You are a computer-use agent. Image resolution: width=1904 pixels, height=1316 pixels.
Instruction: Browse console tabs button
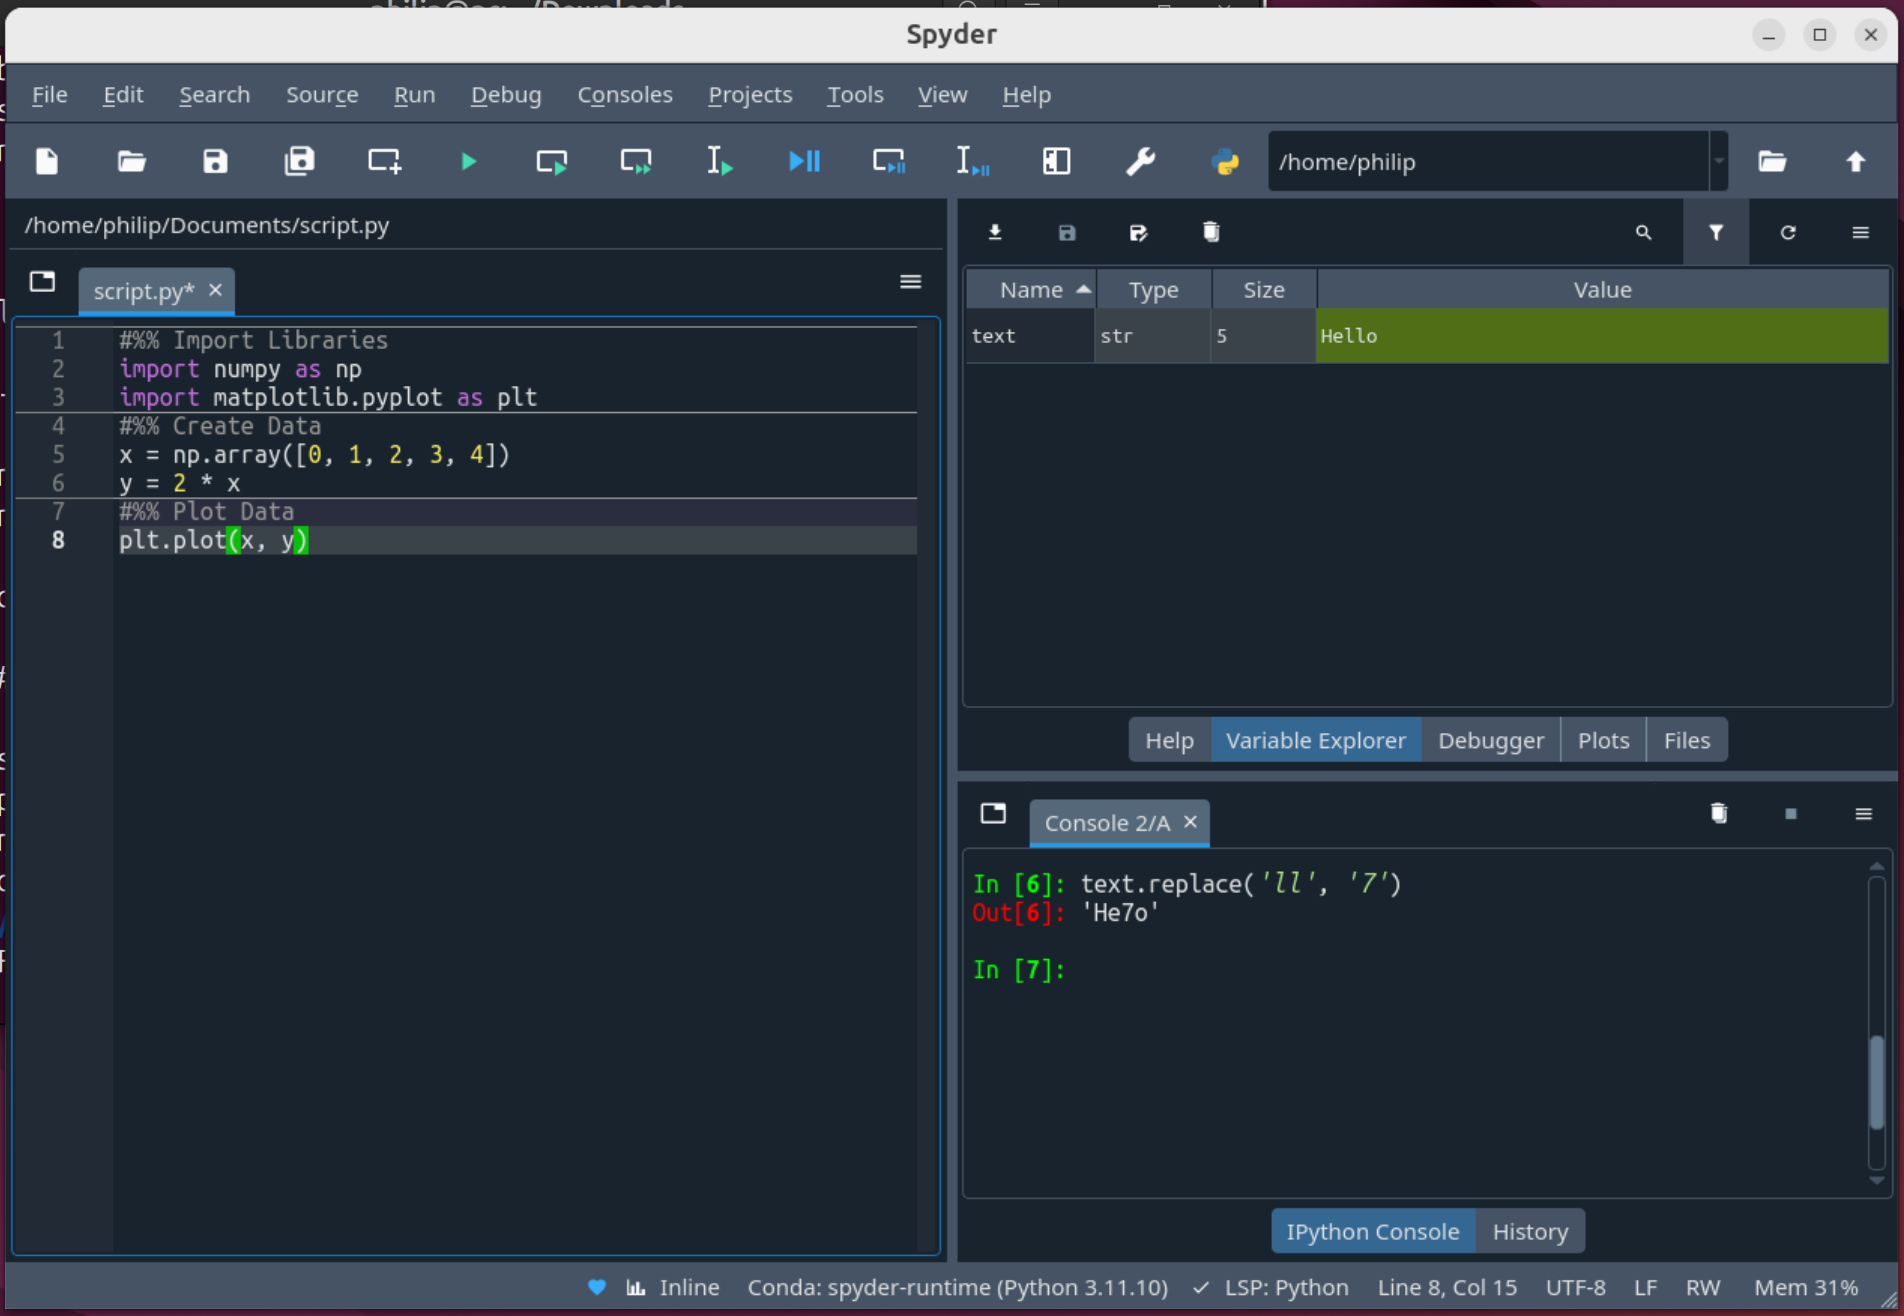tap(993, 813)
